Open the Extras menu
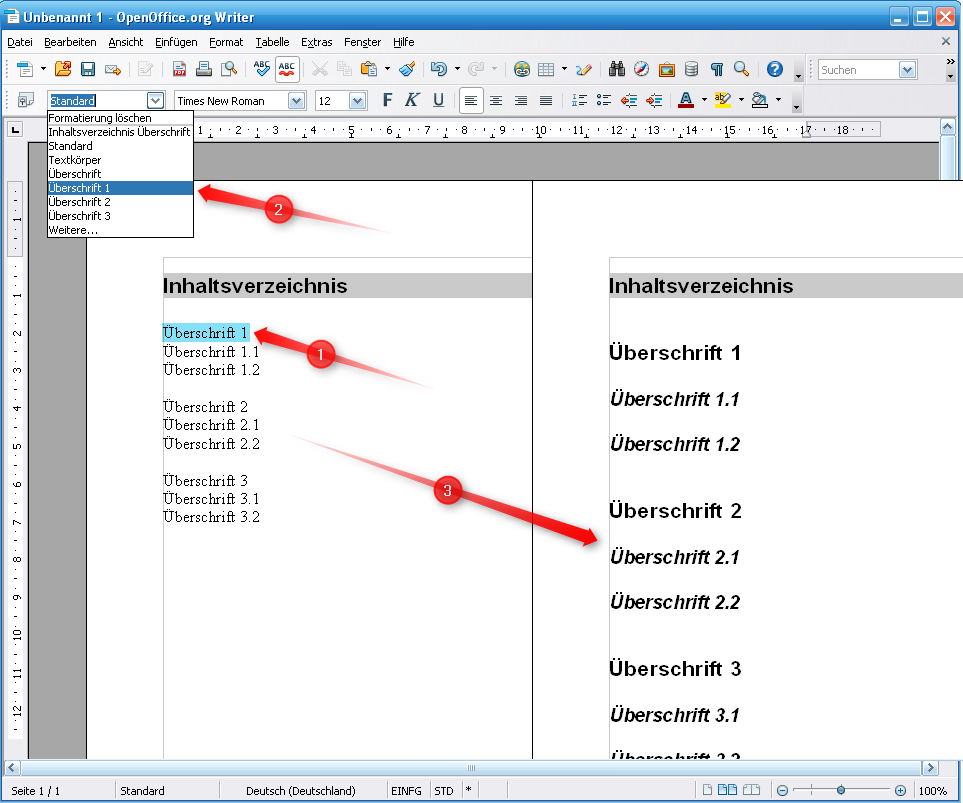 point(317,42)
